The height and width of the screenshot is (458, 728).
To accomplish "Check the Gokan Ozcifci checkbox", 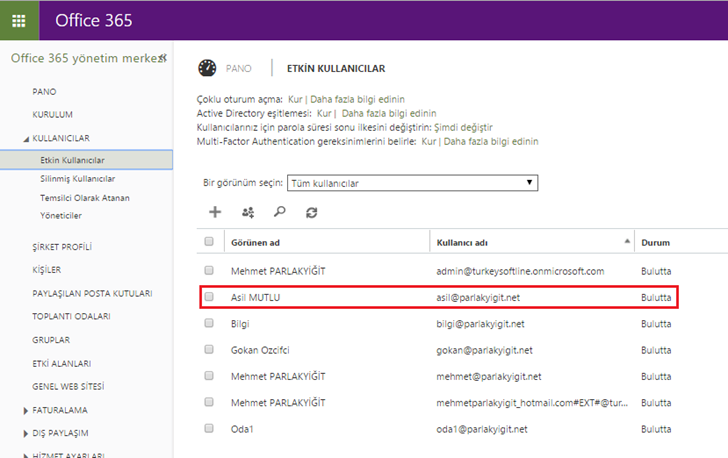I will point(209,349).
